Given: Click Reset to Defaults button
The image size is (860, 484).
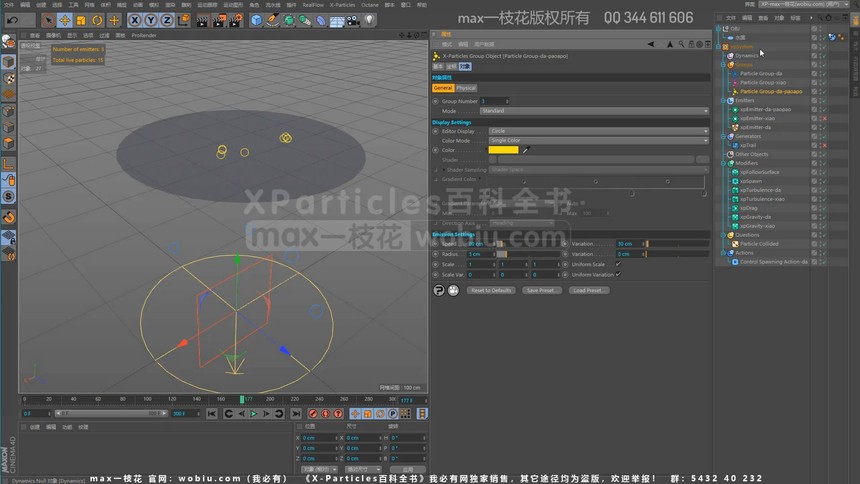Looking at the screenshot, I should pos(491,290).
